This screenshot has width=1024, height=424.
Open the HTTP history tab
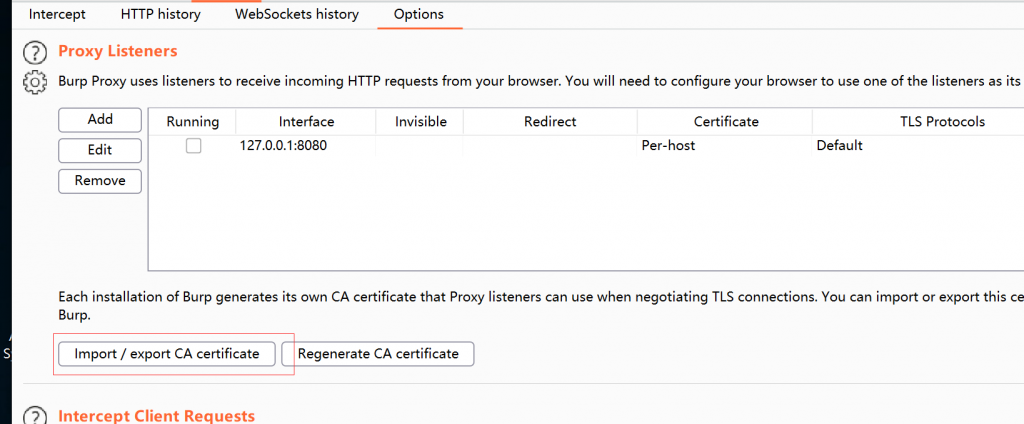[x=160, y=15]
